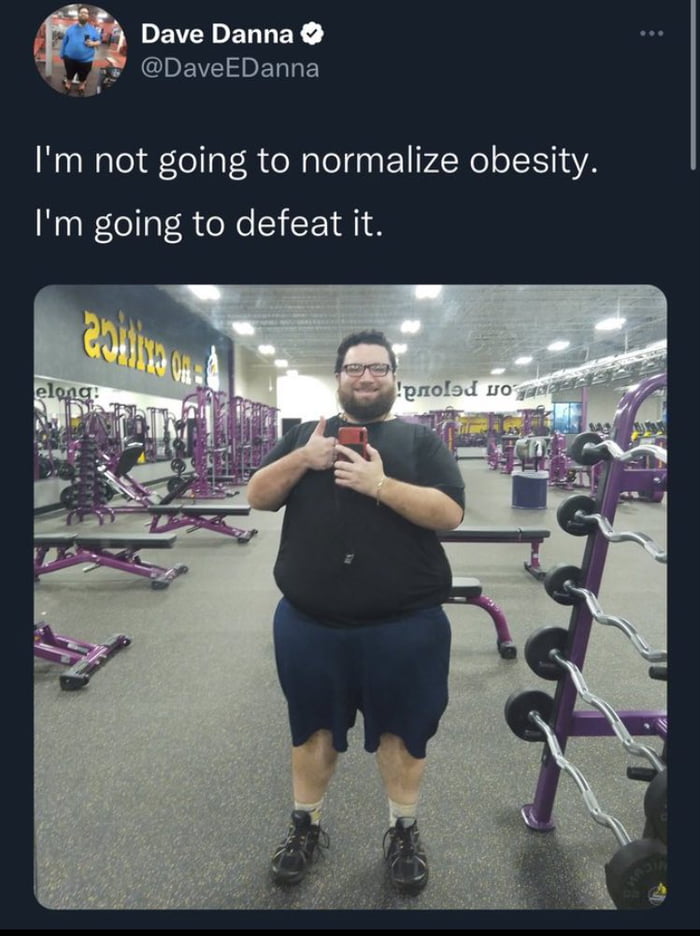Click the blue verified badge beside Dave Danna
The image size is (700, 936).
click(x=312, y=35)
